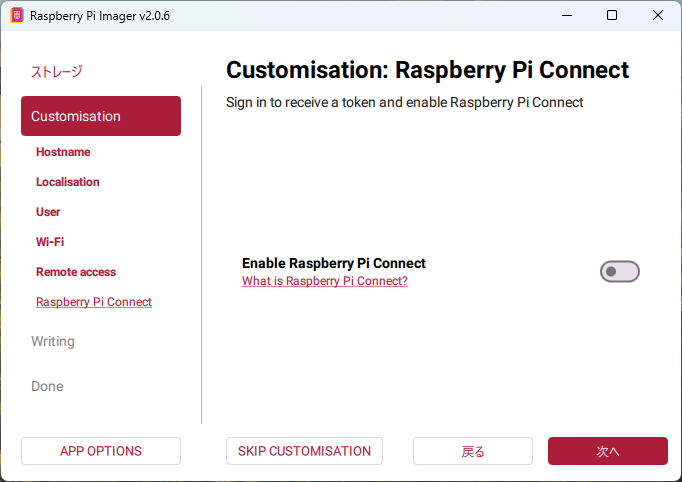Close the Raspberry Pi Imager window
This screenshot has width=682, height=482.
click(x=658, y=16)
